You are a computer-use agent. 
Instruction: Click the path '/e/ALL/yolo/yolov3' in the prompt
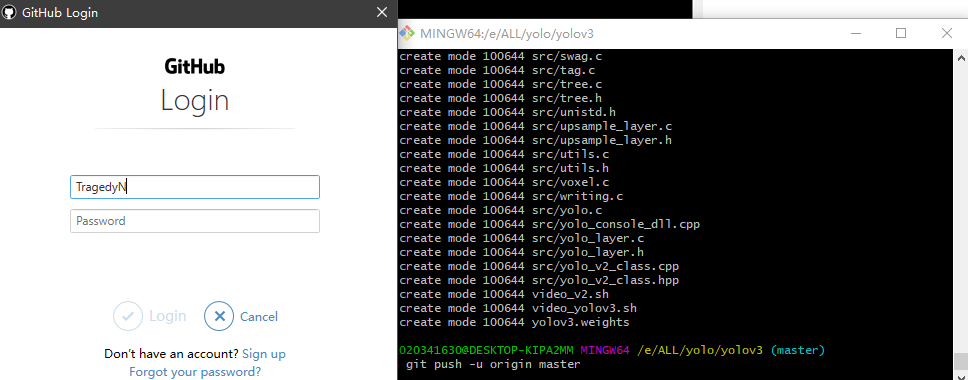700,350
